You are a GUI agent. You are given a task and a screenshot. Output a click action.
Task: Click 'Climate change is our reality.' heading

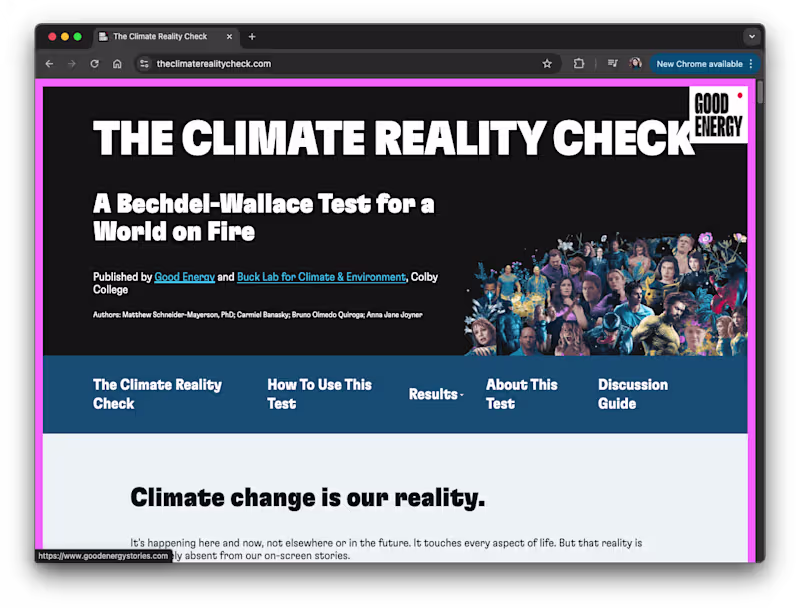click(308, 498)
